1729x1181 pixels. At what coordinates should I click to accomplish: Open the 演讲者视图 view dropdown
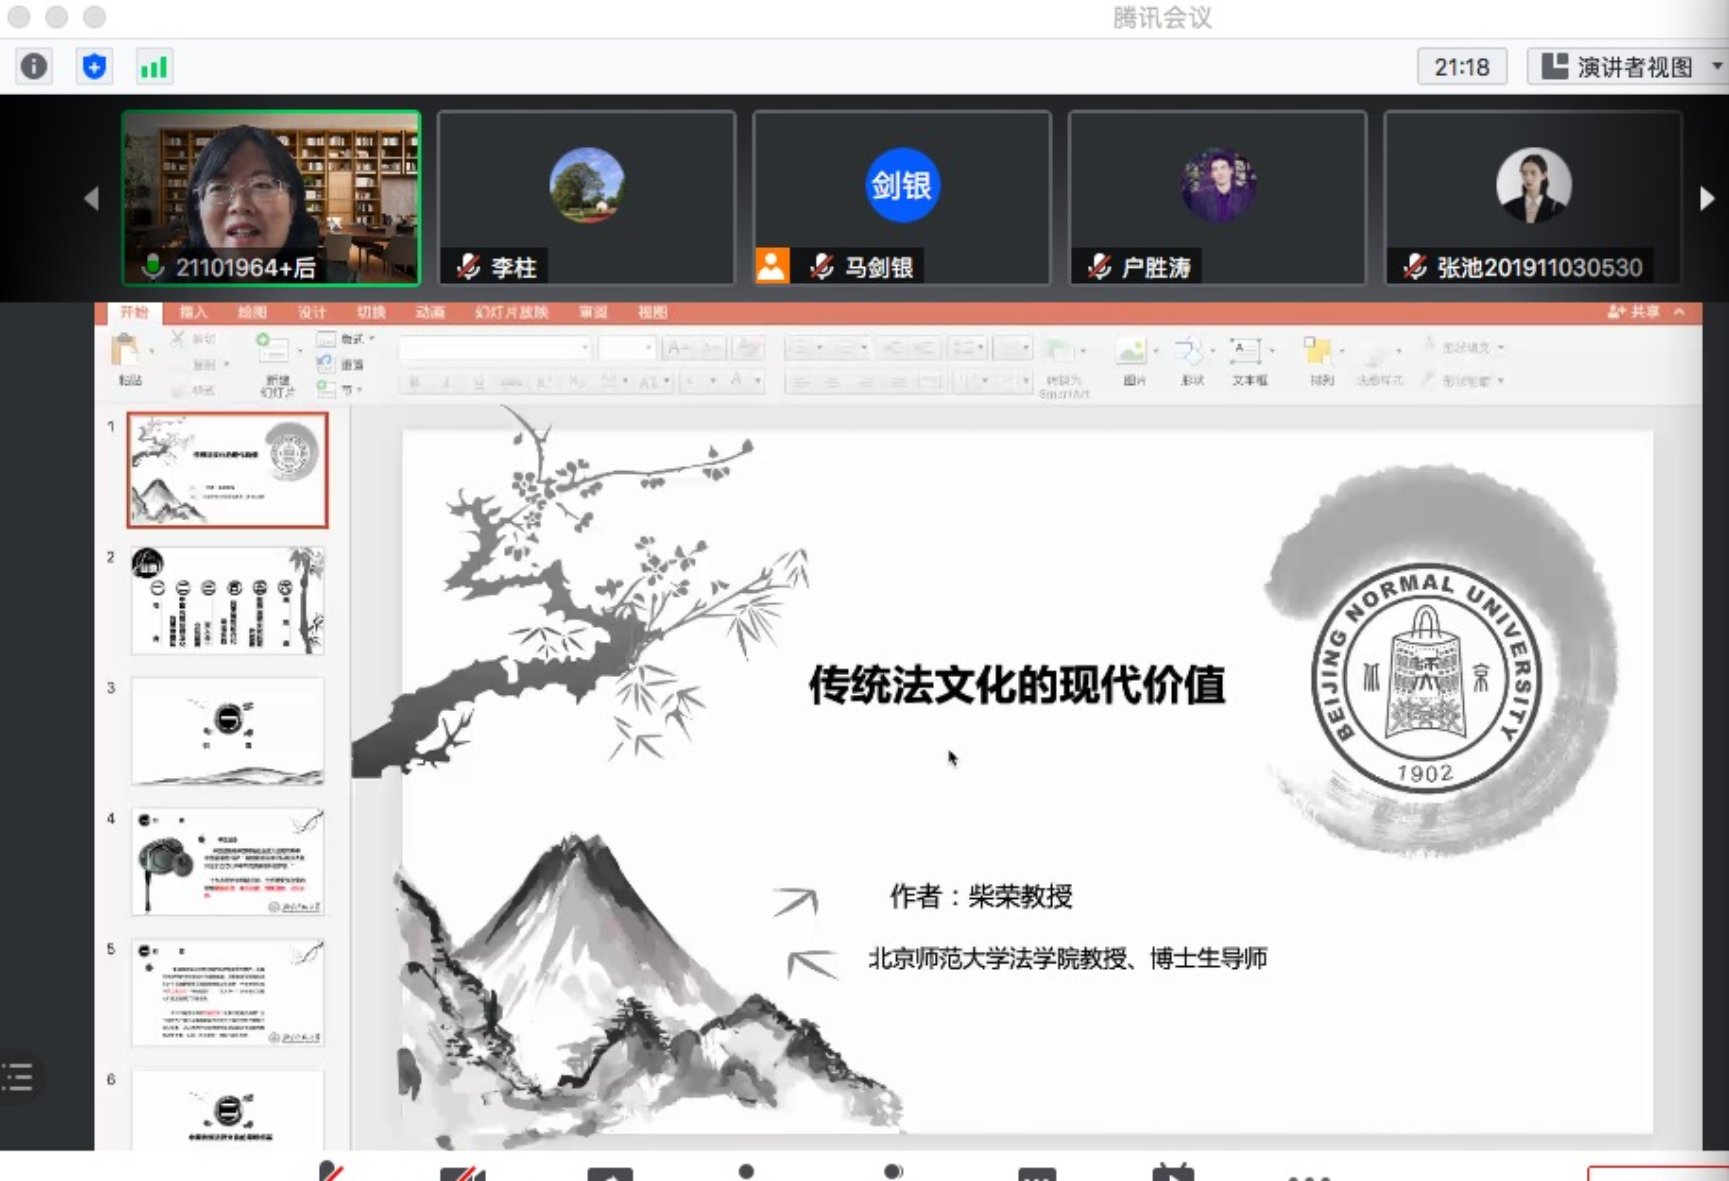(x=1632, y=68)
